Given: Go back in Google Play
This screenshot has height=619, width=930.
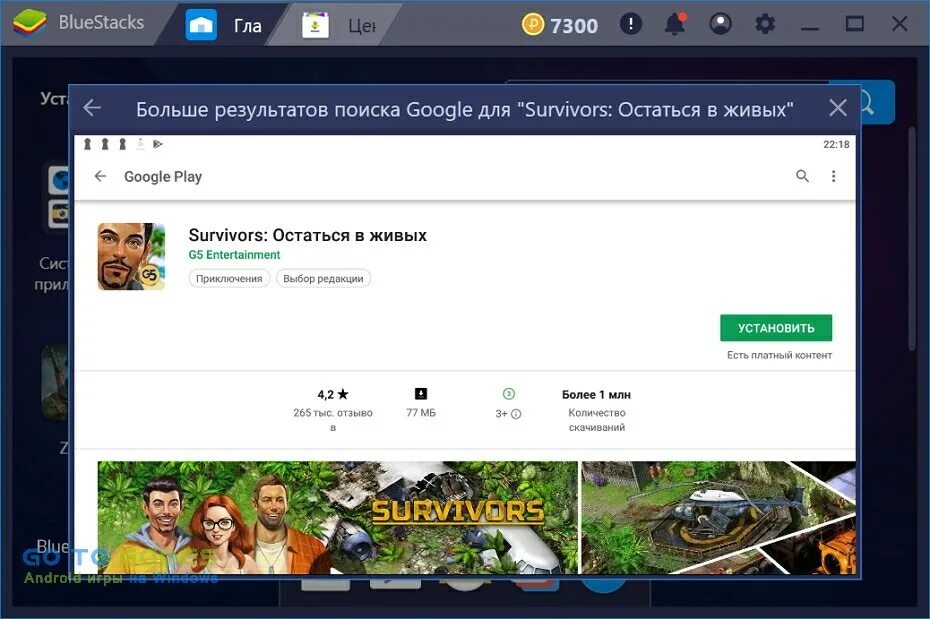Looking at the screenshot, I should coord(100,176).
